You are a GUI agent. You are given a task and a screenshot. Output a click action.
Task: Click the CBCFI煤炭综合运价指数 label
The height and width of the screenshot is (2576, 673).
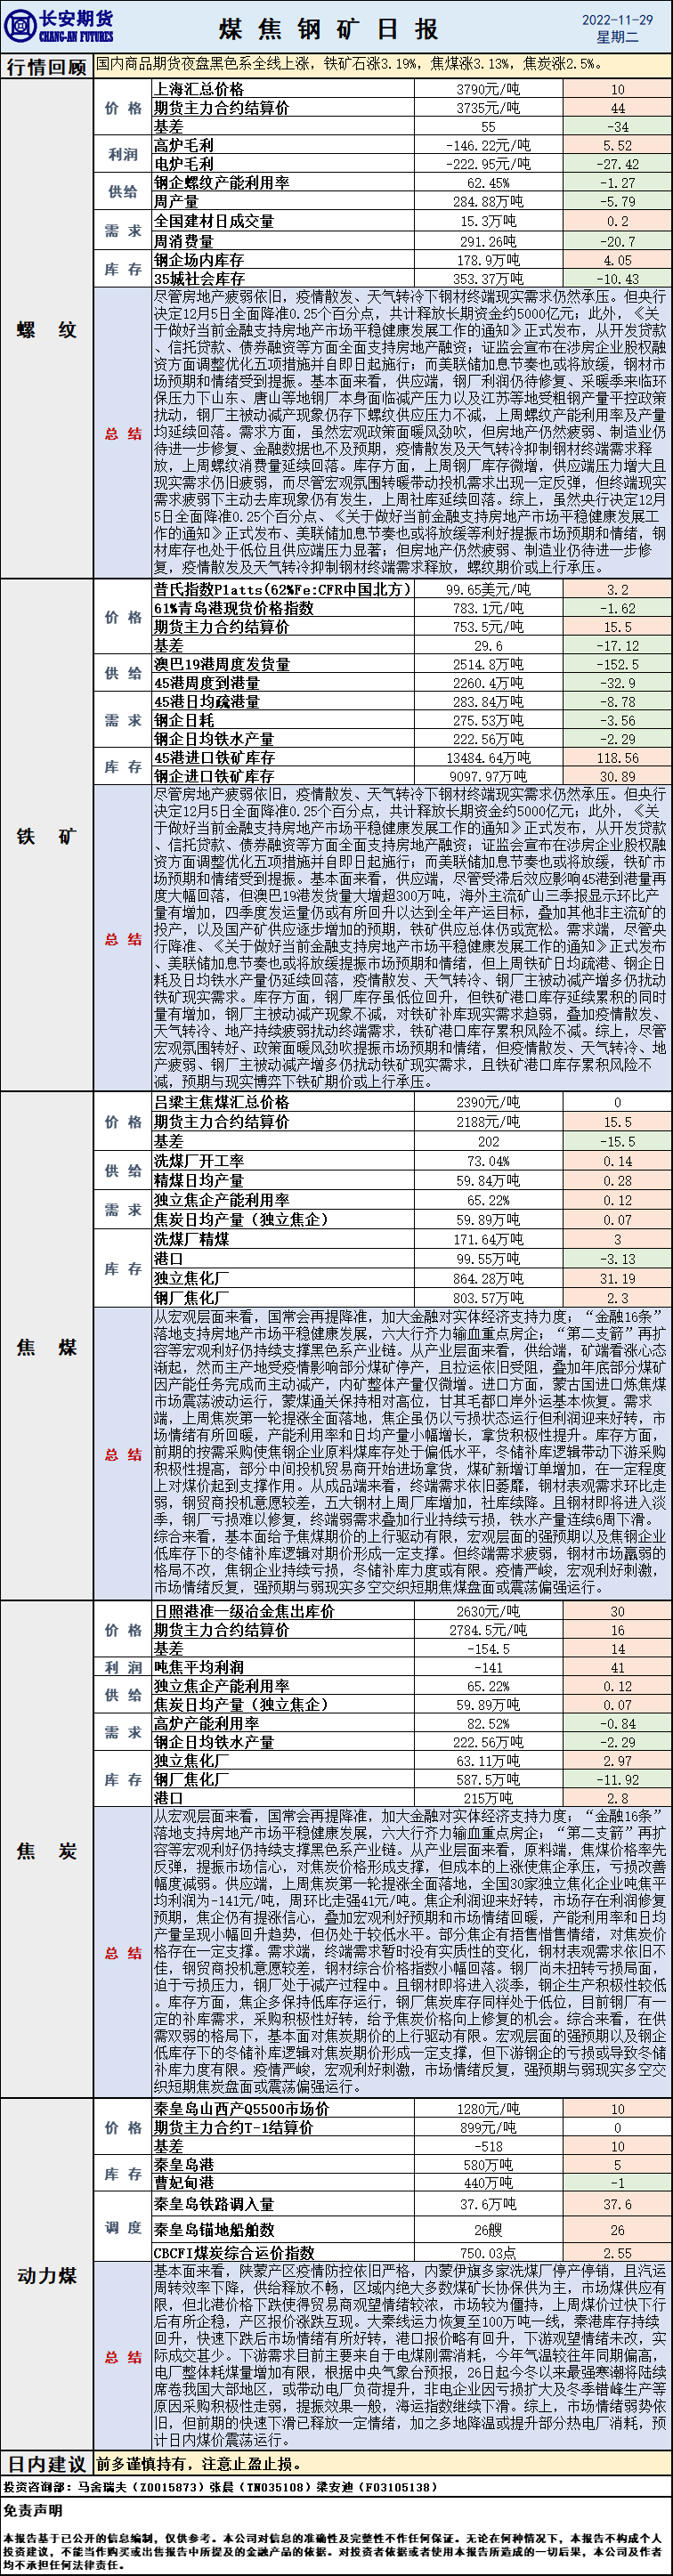(x=233, y=2253)
